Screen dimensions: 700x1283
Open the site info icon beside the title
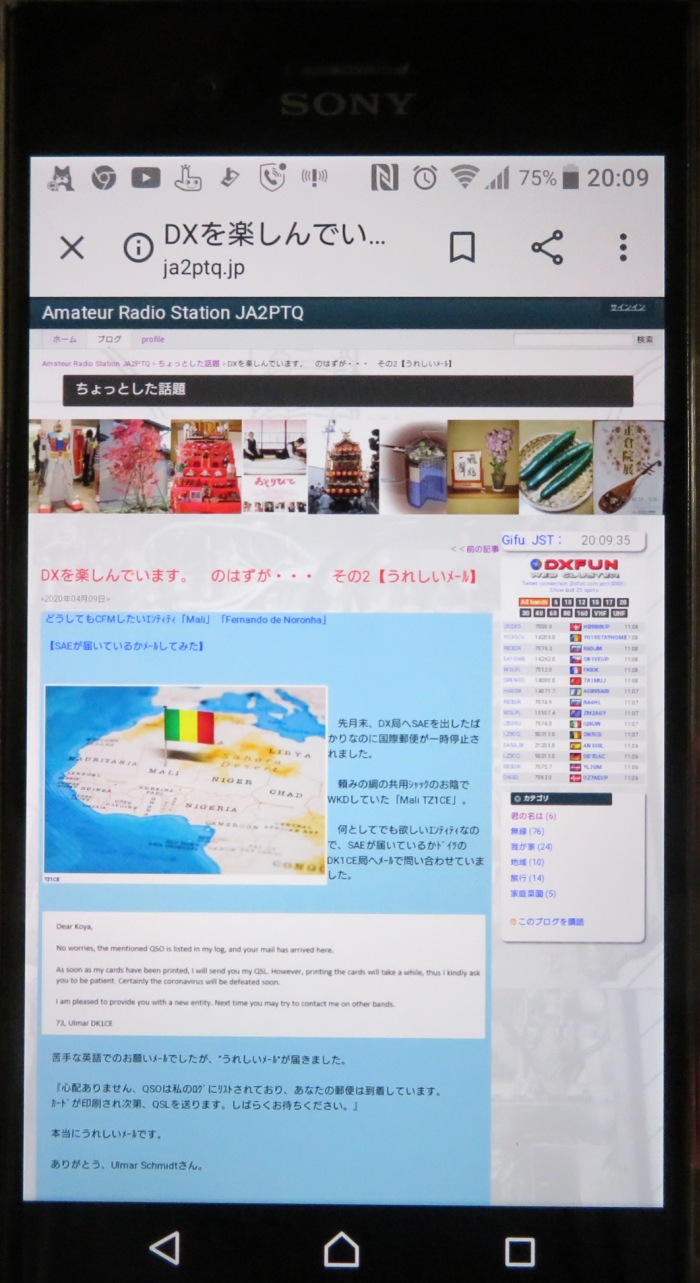tap(137, 248)
